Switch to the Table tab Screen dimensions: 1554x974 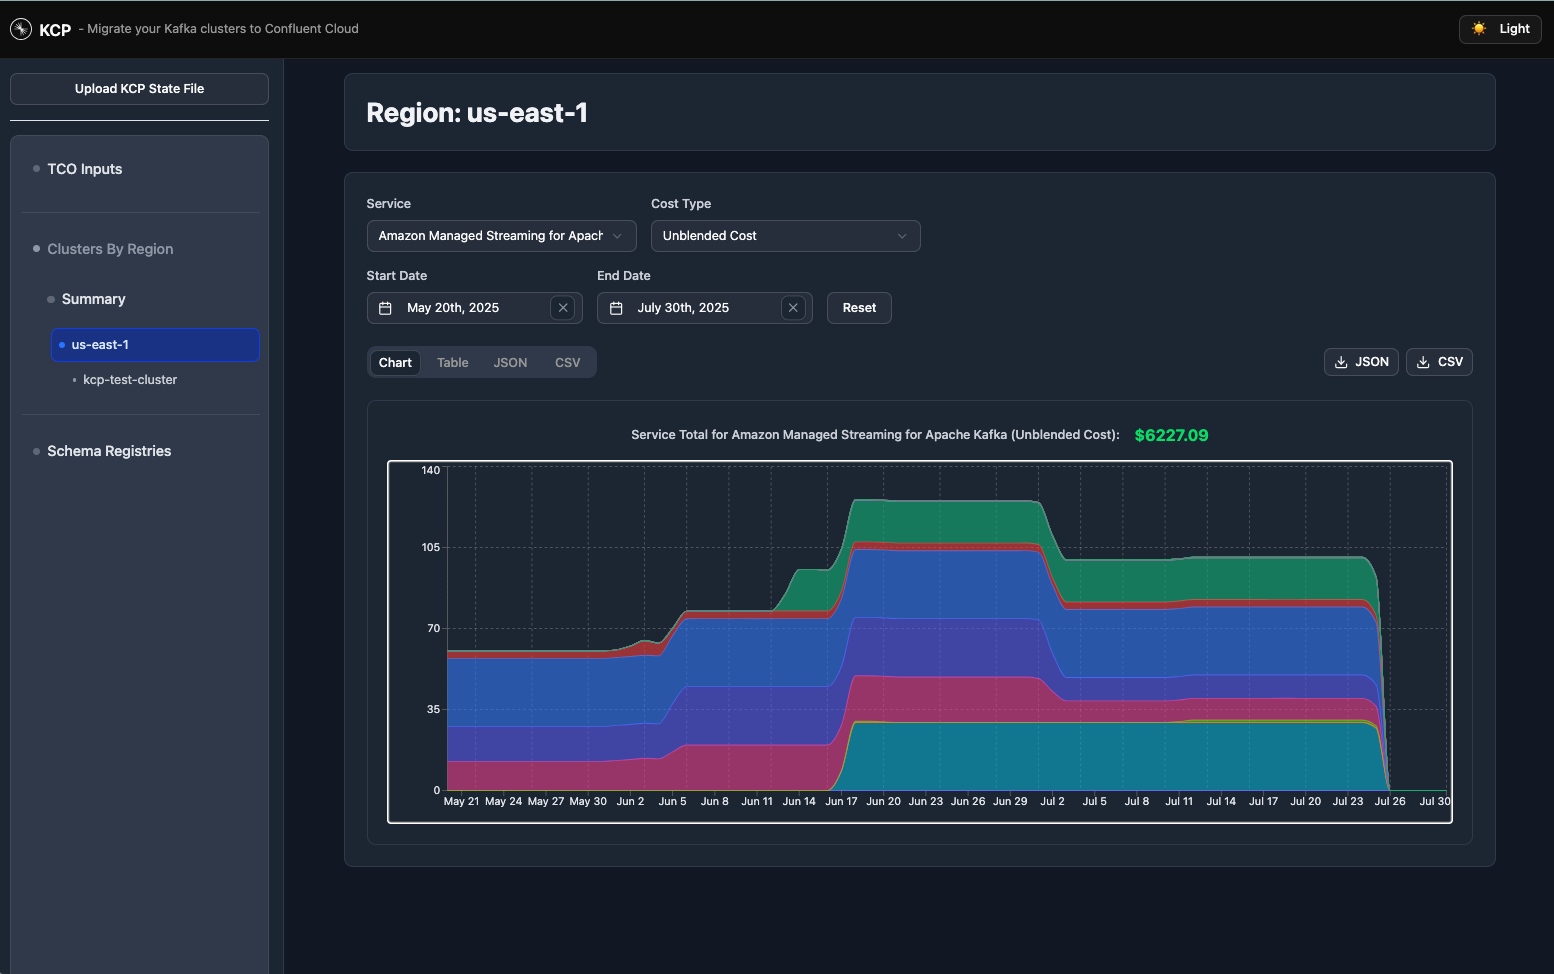[452, 363]
